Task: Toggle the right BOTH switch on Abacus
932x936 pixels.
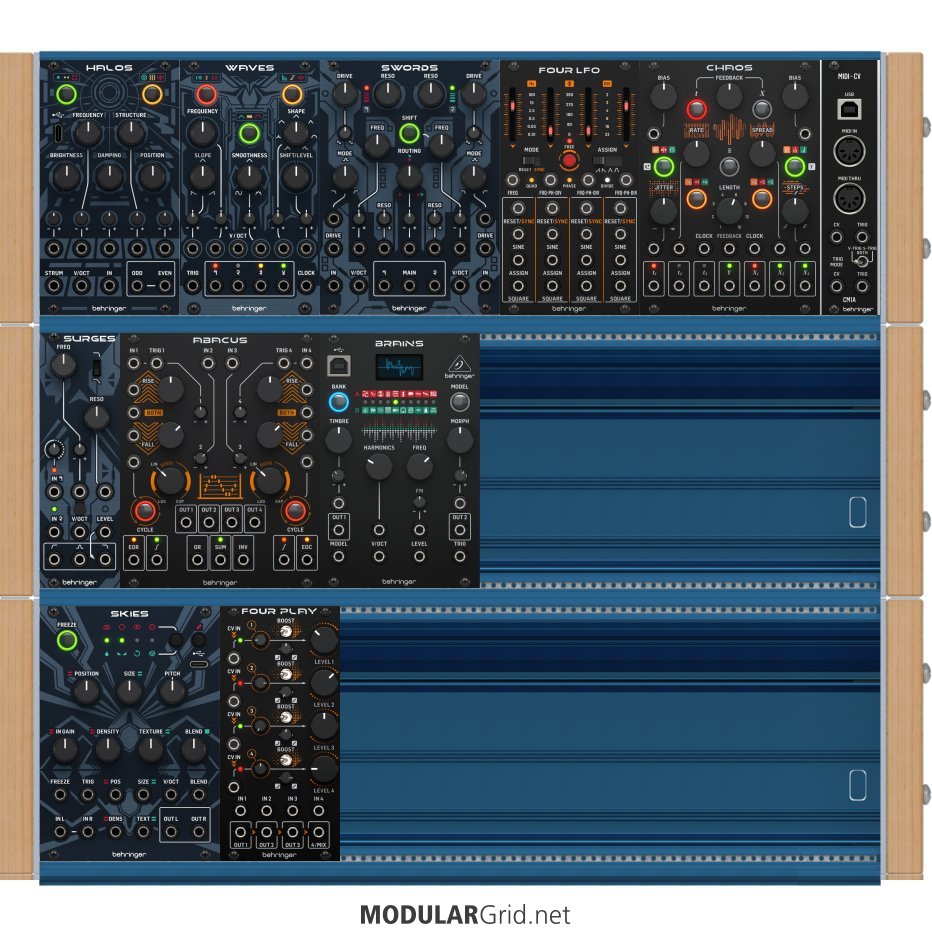Action: coord(287,412)
